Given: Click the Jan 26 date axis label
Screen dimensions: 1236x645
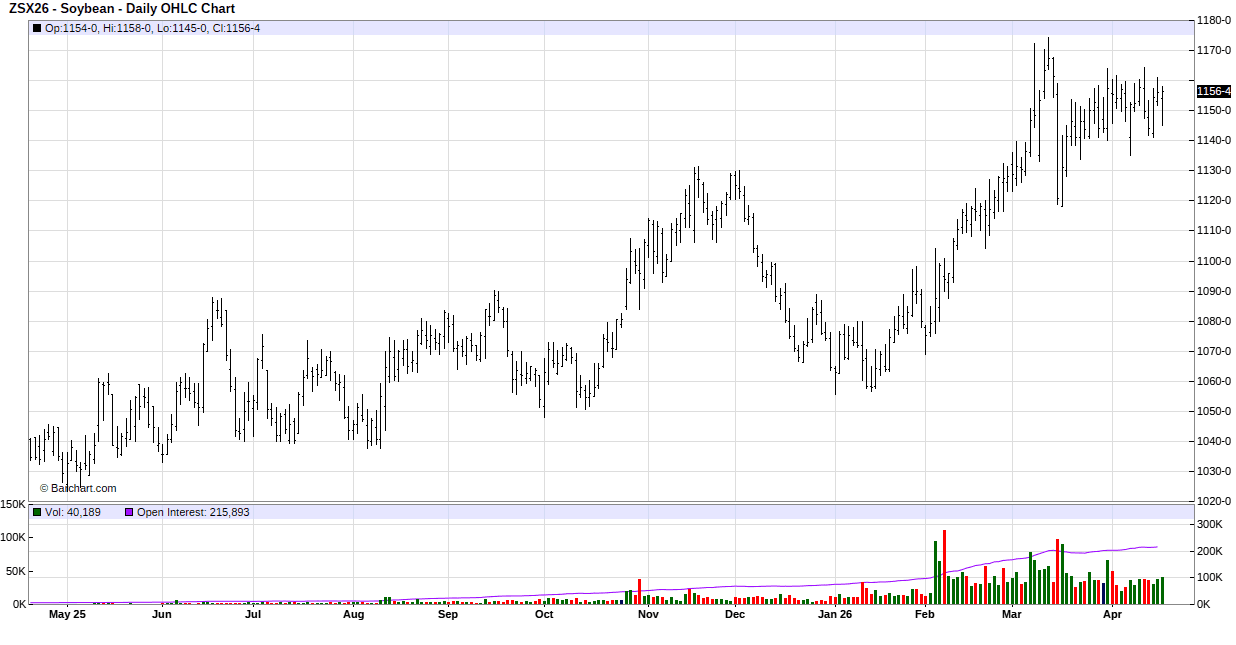Looking at the screenshot, I should tap(835, 615).
